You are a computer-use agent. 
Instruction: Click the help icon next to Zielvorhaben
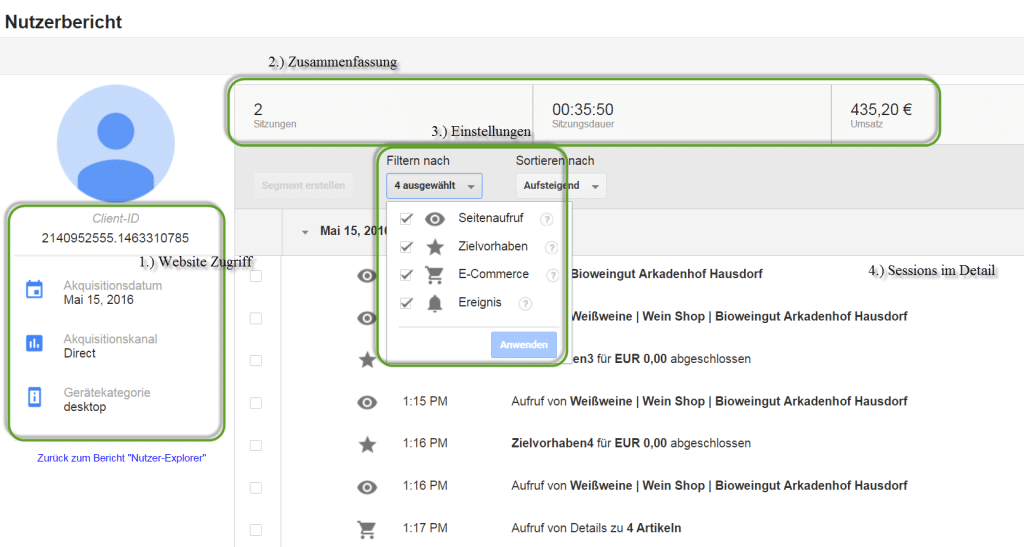point(550,247)
